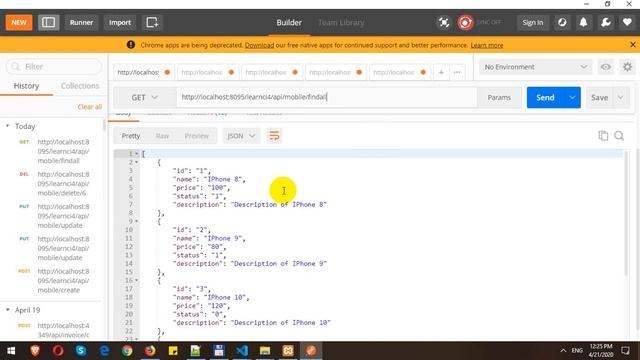Open the Windows notification center icon
This screenshot has height=360, width=640.
pyautogui.click(x=625, y=351)
